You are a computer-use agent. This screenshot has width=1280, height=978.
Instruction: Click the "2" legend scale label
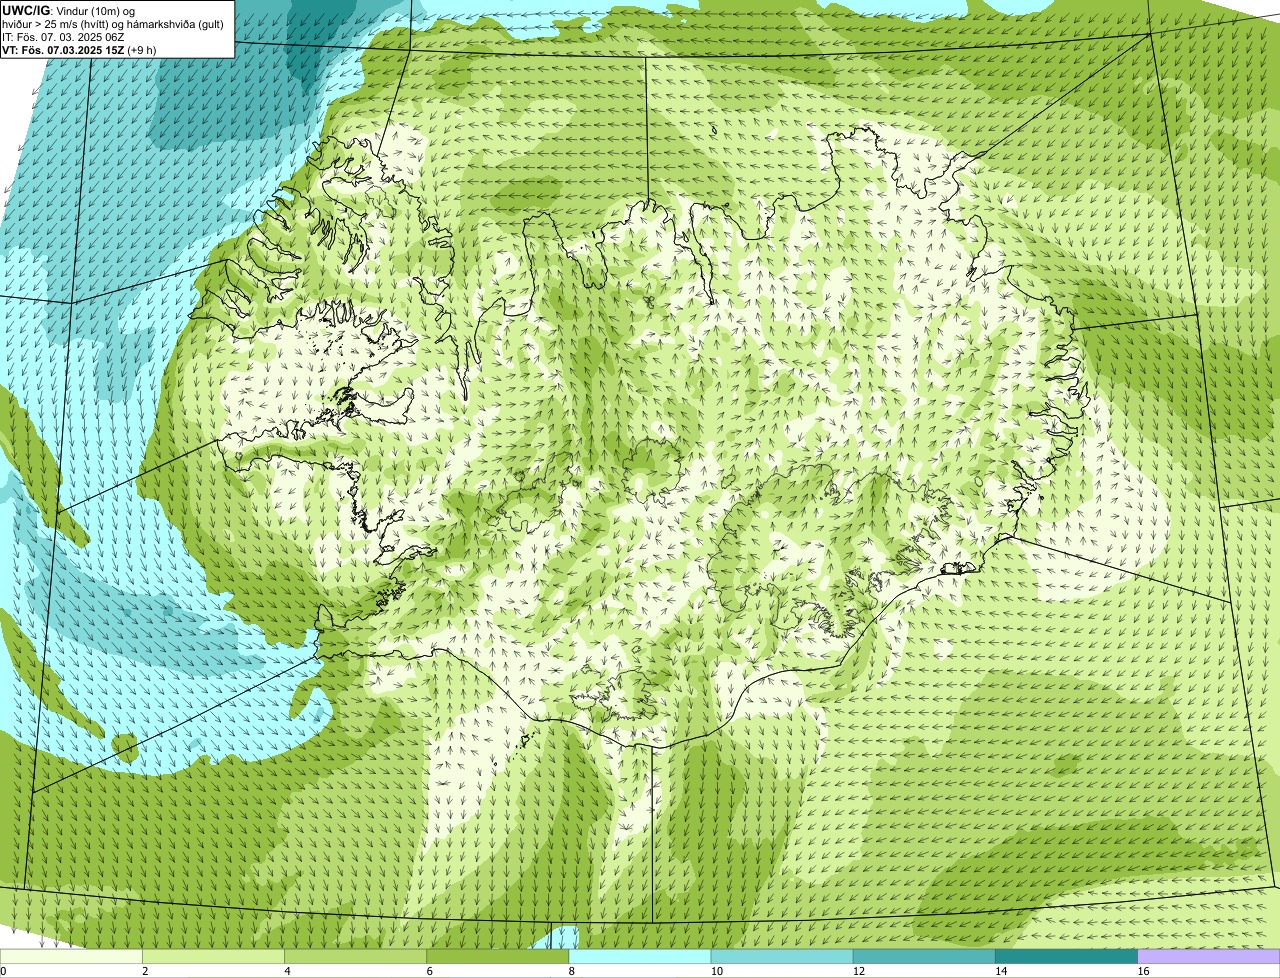click(x=145, y=971)
